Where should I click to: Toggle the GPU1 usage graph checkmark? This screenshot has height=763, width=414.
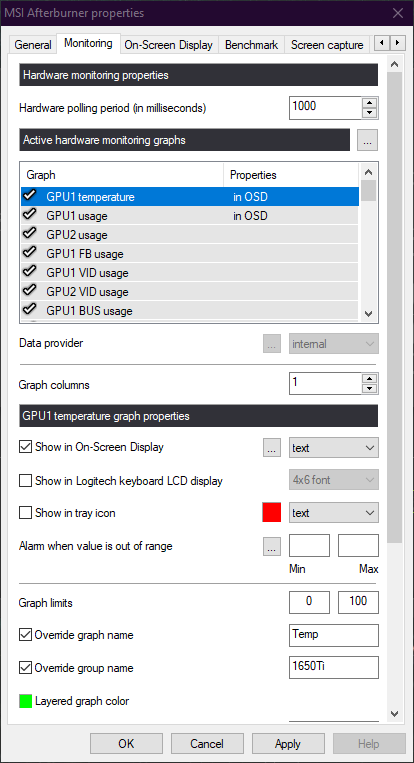pos(30,215)
